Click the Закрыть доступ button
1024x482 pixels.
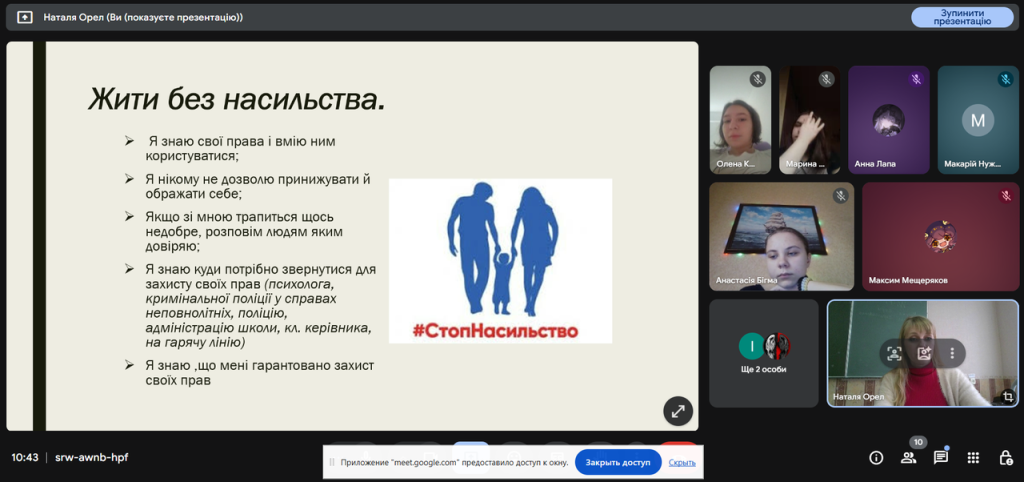pos(617,463)
